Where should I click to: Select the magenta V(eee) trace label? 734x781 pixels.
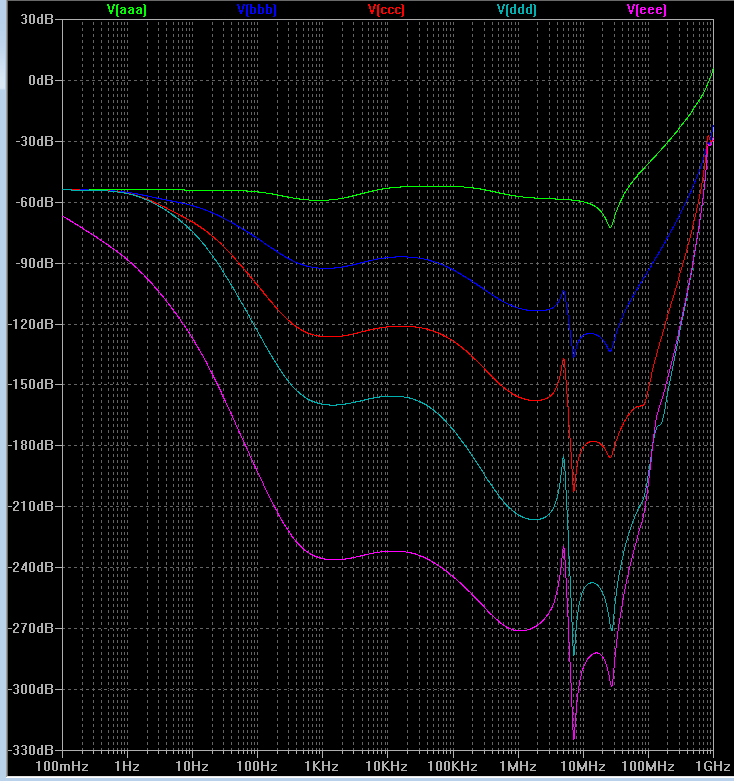tap(647, 9)
